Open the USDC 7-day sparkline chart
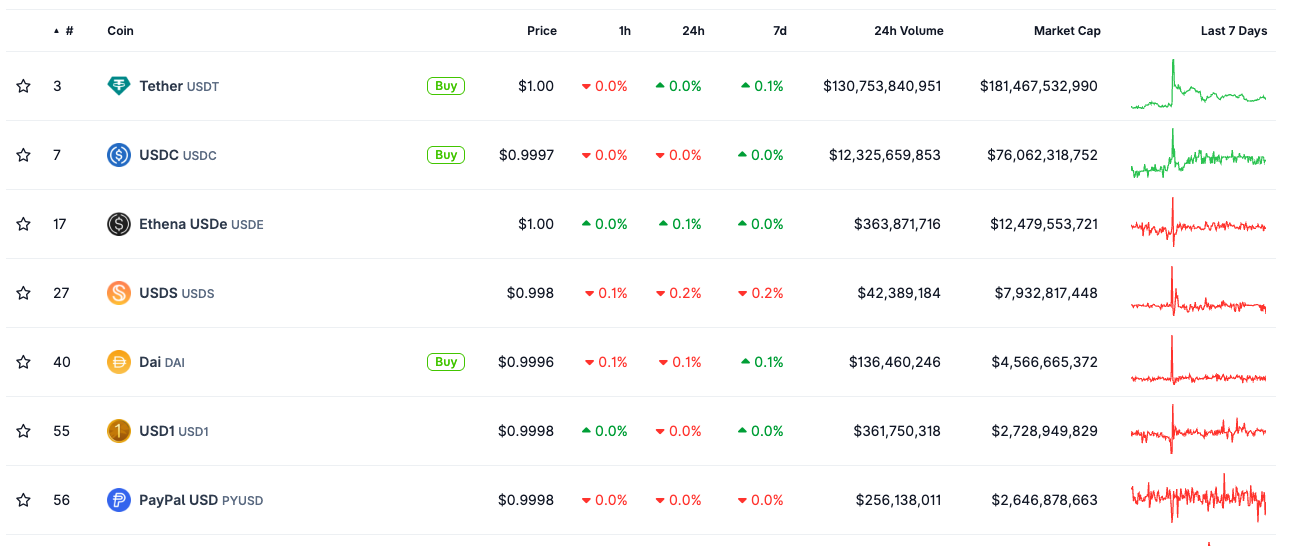 1198,155
